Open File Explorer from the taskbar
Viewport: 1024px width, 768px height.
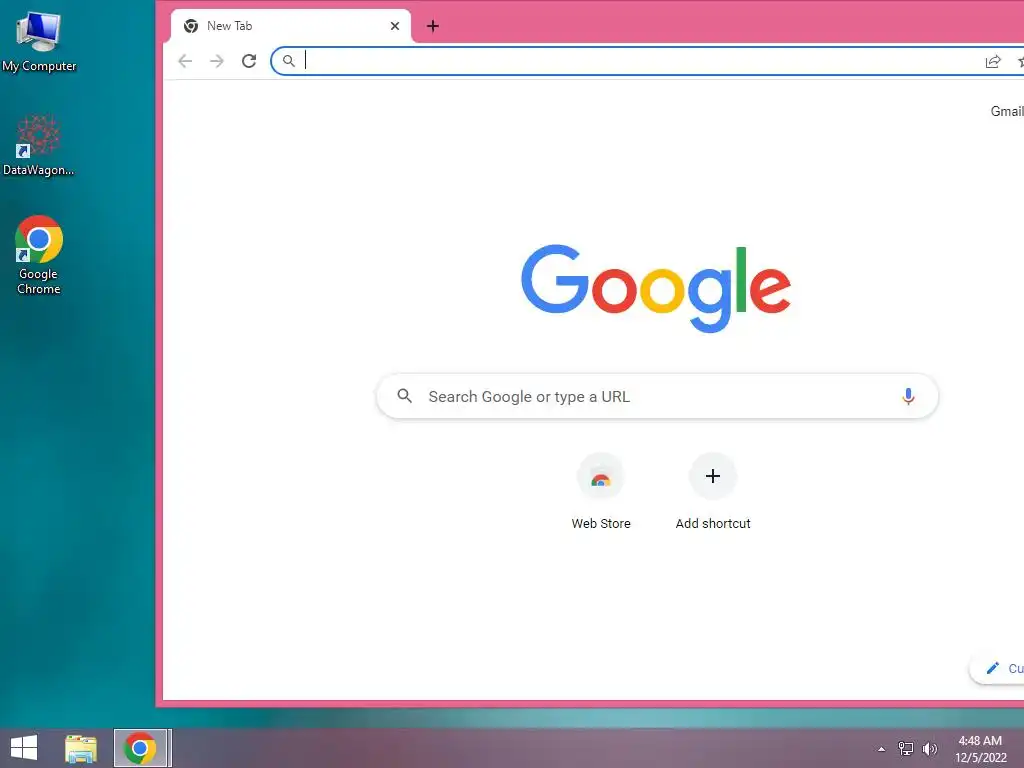point(81,748)
